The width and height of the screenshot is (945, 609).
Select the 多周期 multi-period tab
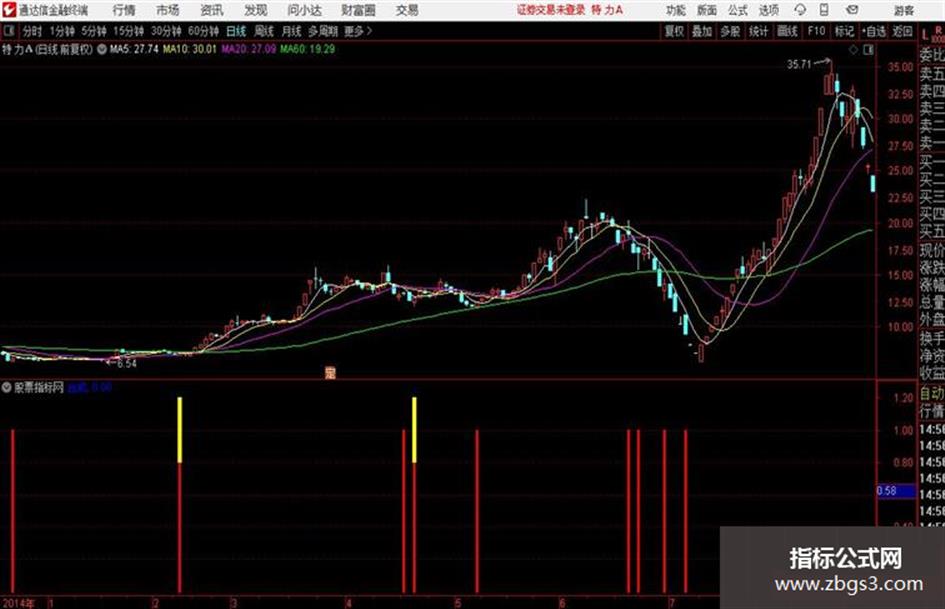[323, 31]
